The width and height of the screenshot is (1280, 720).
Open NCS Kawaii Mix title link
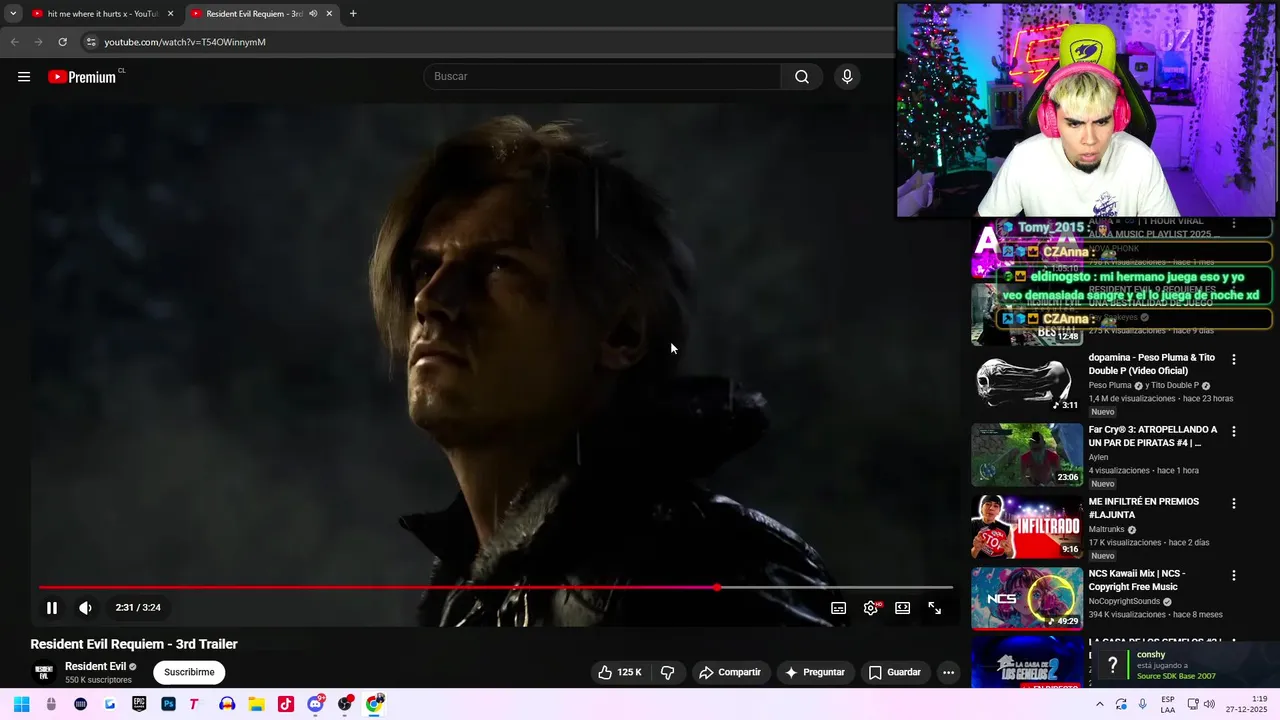click(1139, 580)
